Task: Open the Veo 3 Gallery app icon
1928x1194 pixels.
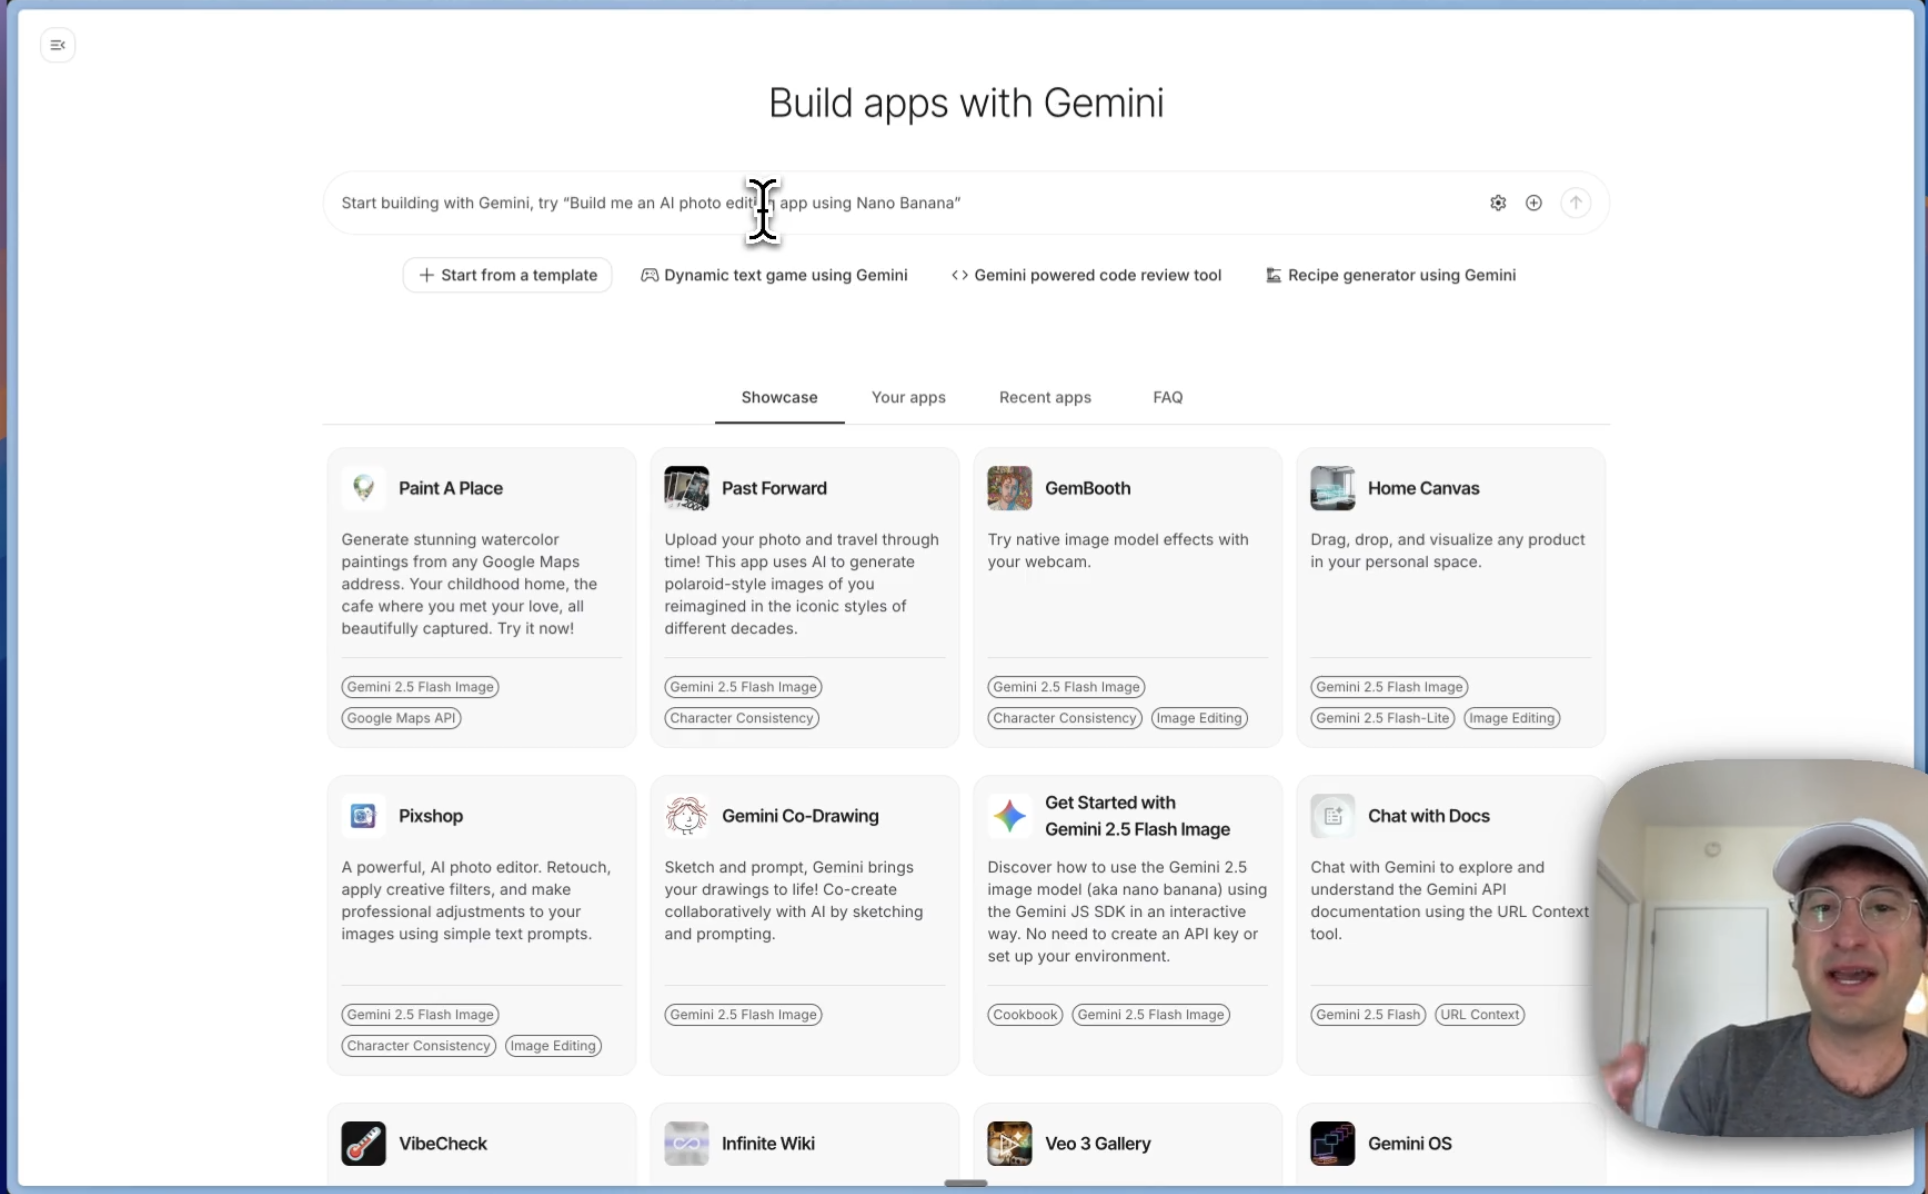Action: pyautogui.click(x=1009, y=1143)
